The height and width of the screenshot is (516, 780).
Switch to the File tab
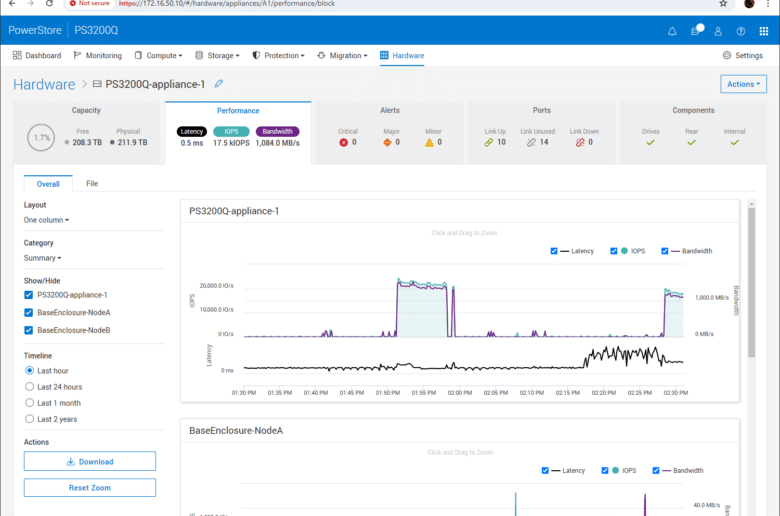pos(92,184)
